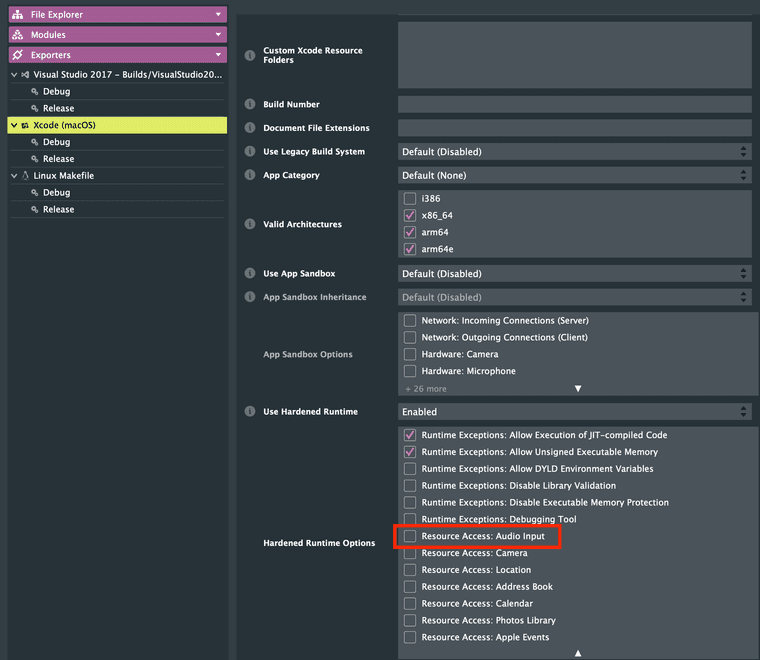Click the info icon beside App Category
The image size is (760, 660).
coord(250,175)
